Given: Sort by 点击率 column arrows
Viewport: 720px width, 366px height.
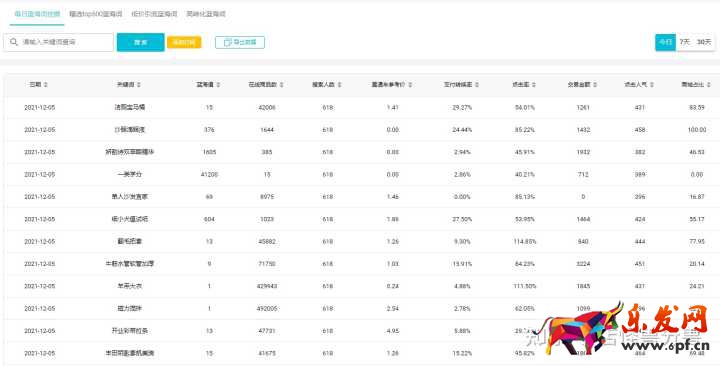Looking at the screenshot, I should [534, 85].
